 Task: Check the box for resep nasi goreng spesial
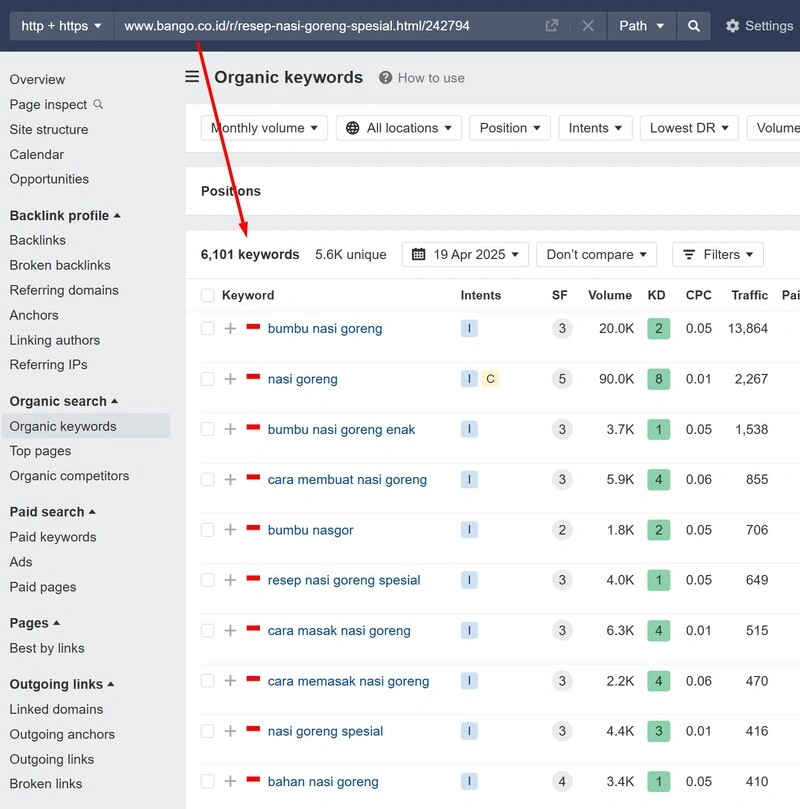207,580
